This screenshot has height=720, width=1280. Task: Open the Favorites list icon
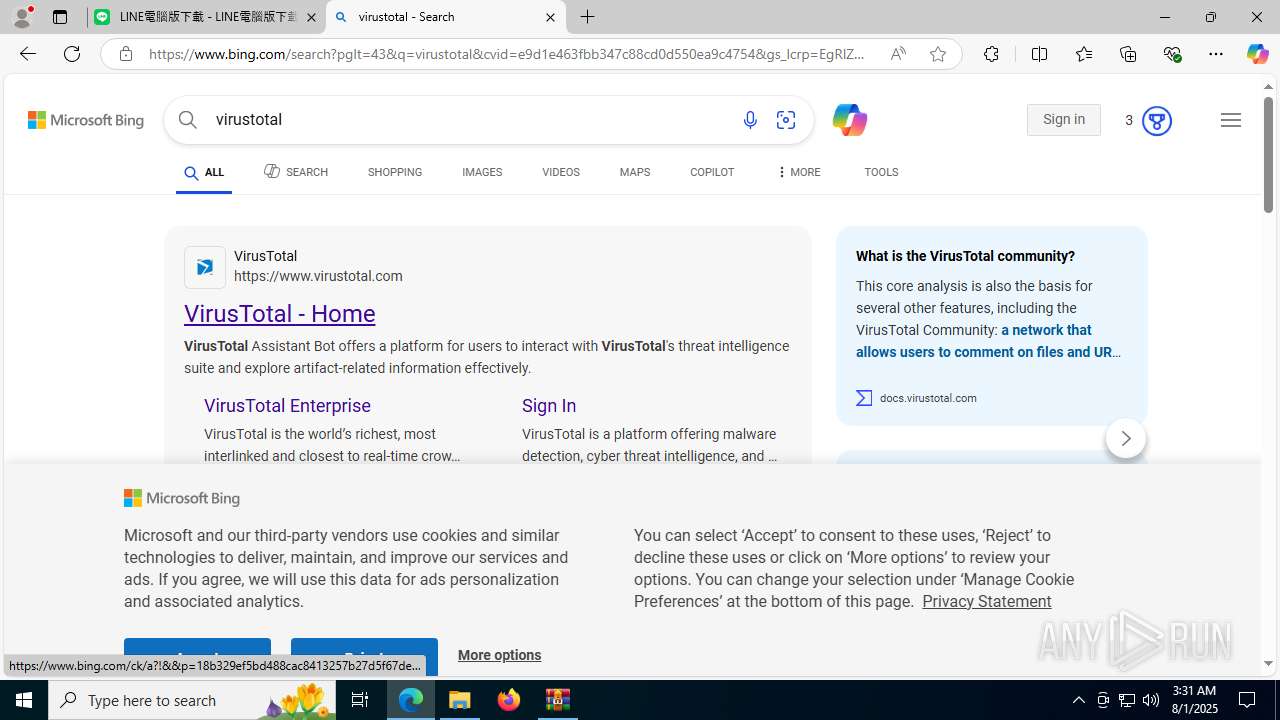click(x=1083, y=54)
